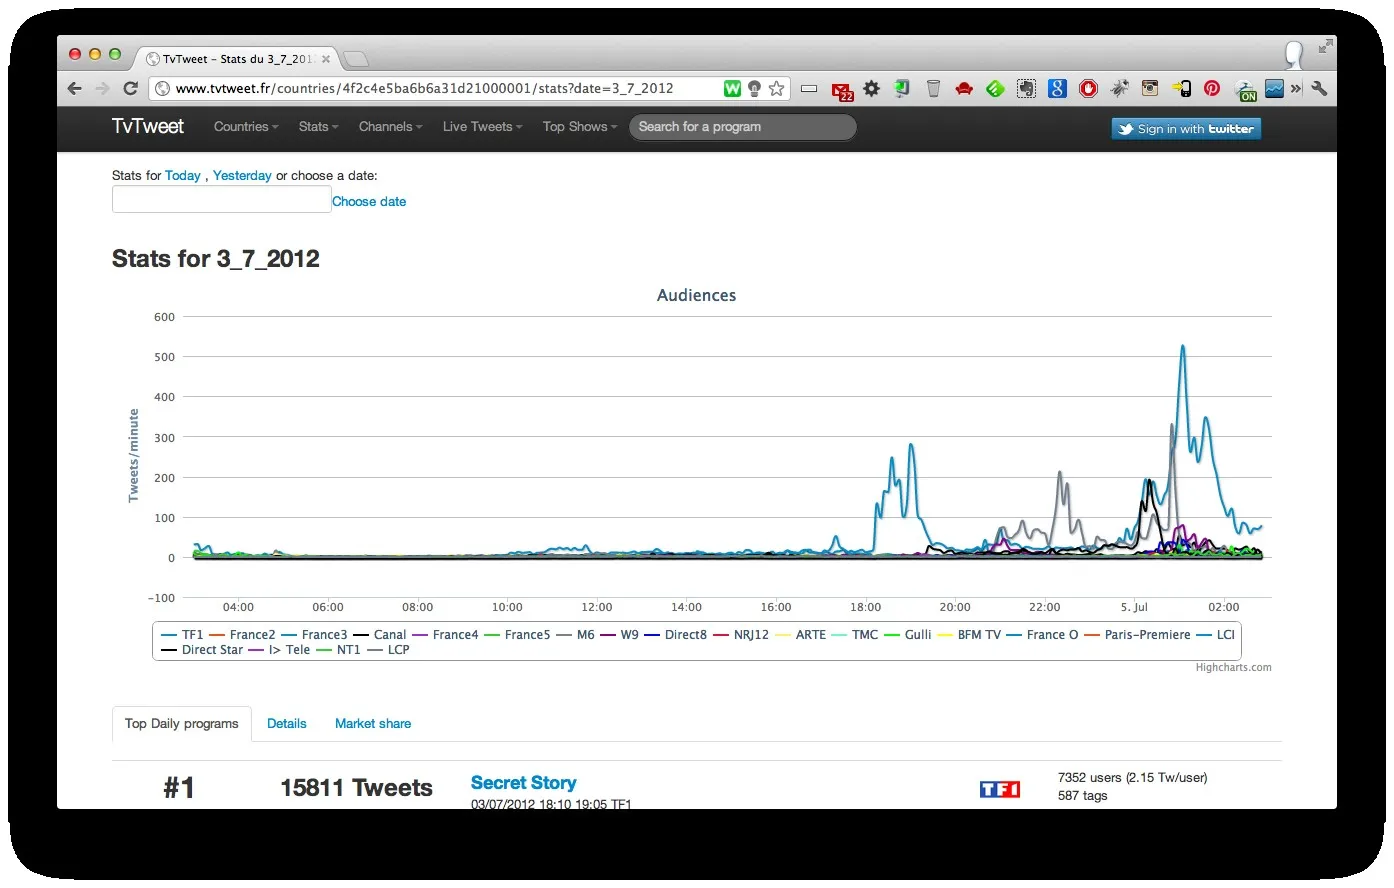Click the Search for a program field

pos(743,127)
